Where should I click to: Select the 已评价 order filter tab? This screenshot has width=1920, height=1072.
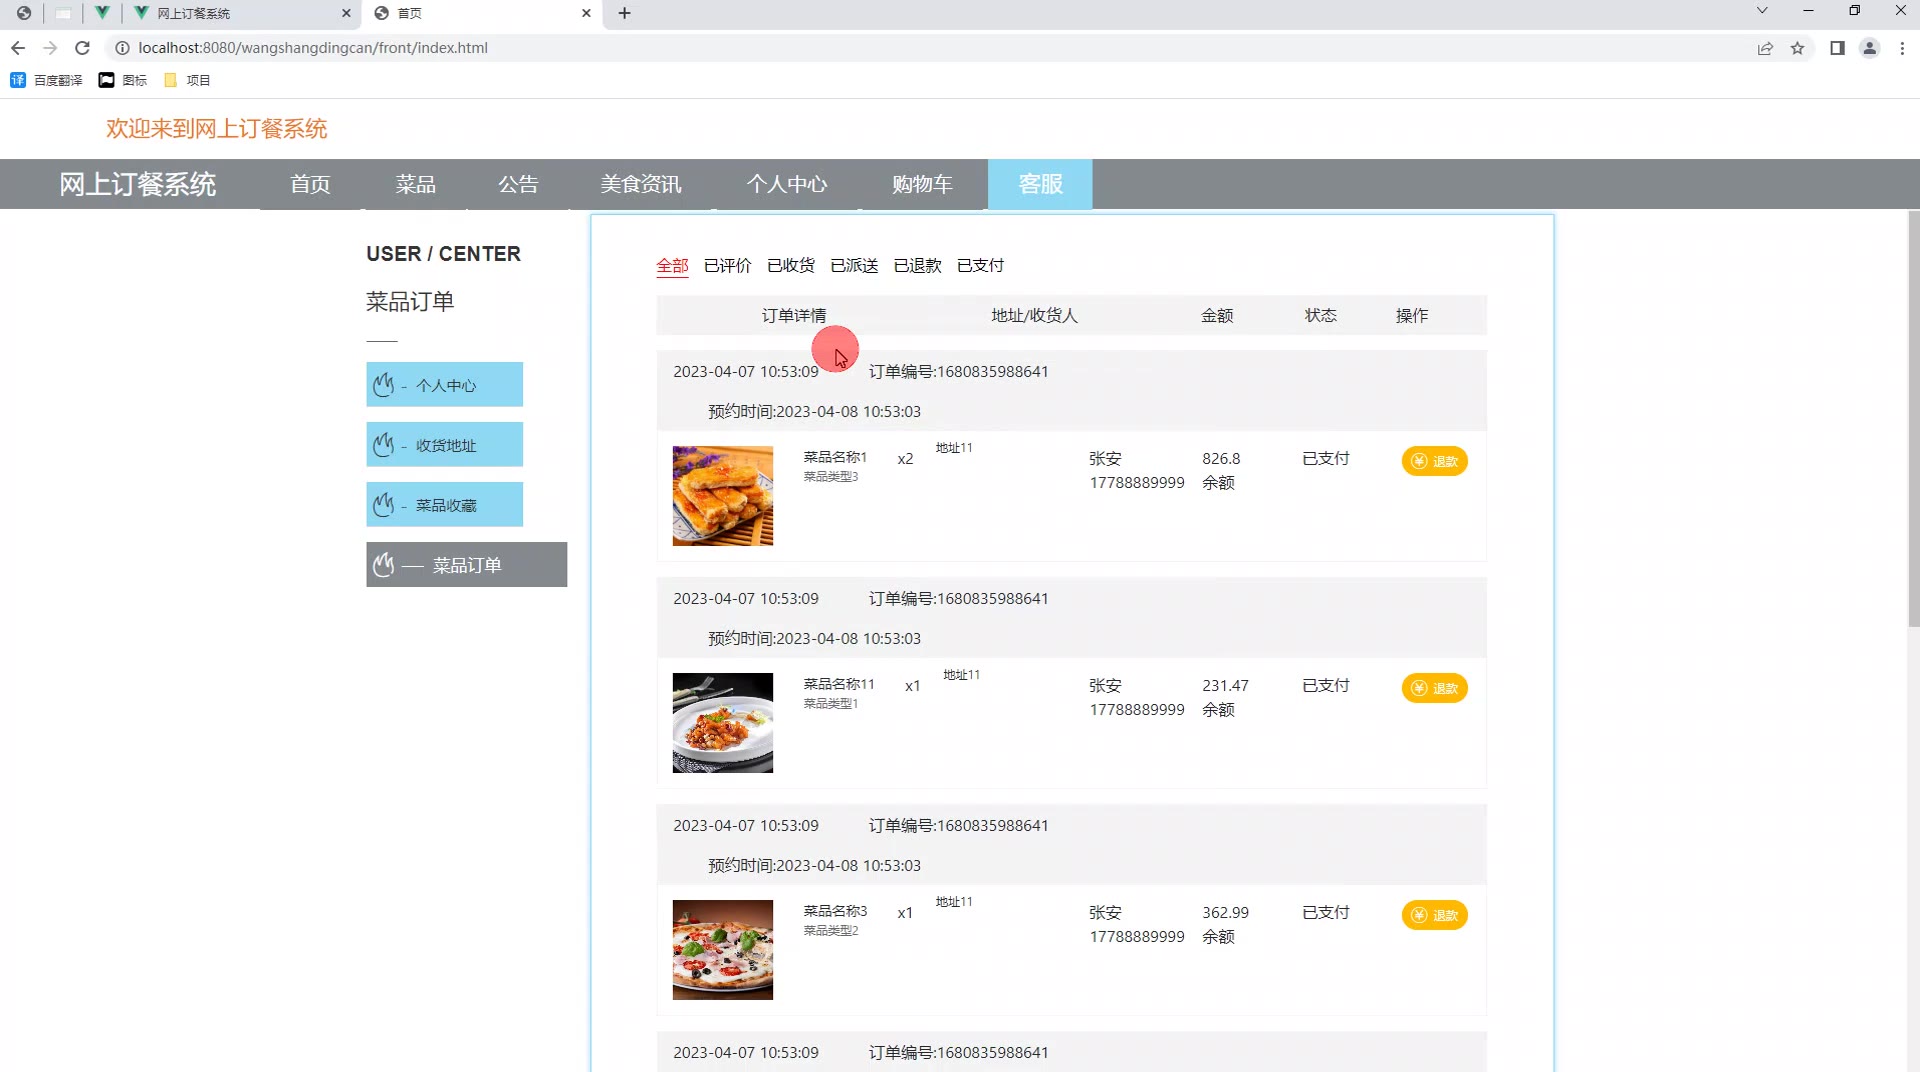pos(727,266)
